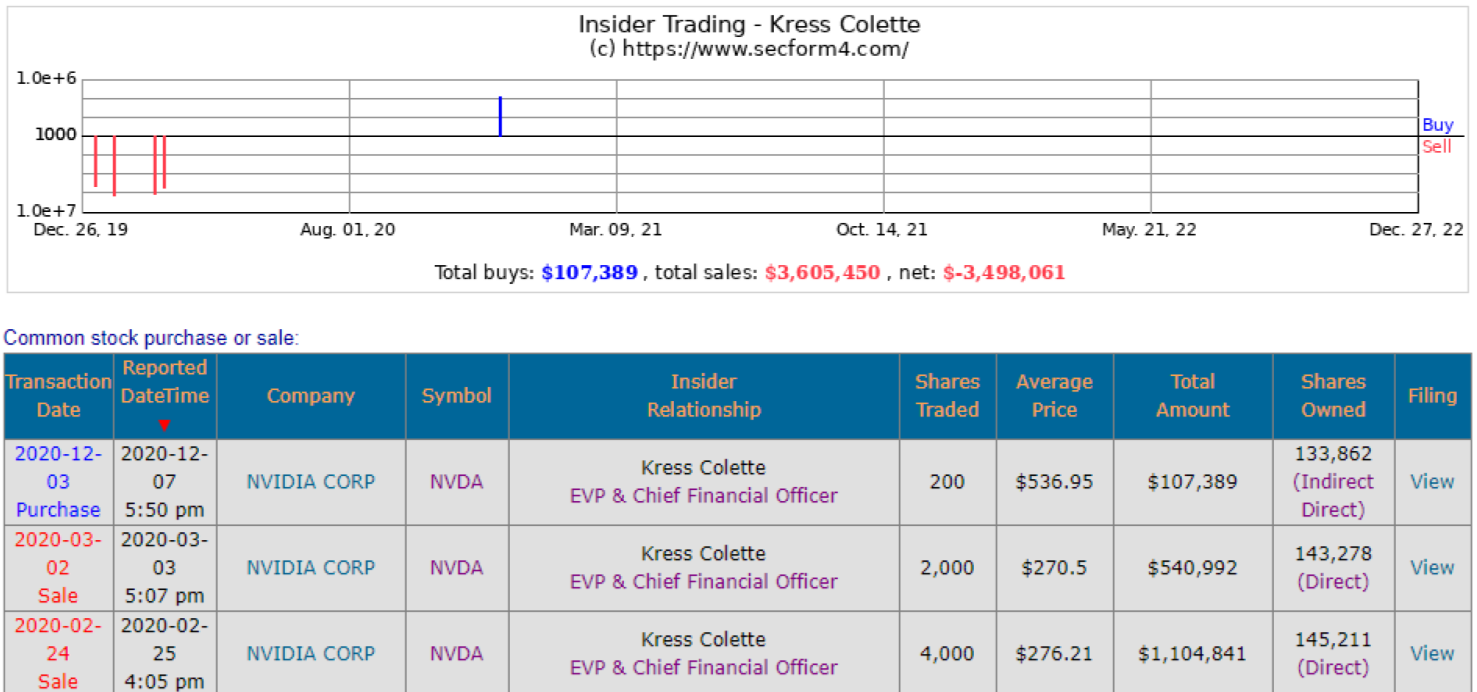The width and height of the screenshot is (1477, 692).
Task: Click the blue buy bar in the chart
Action: pos(500,116)
